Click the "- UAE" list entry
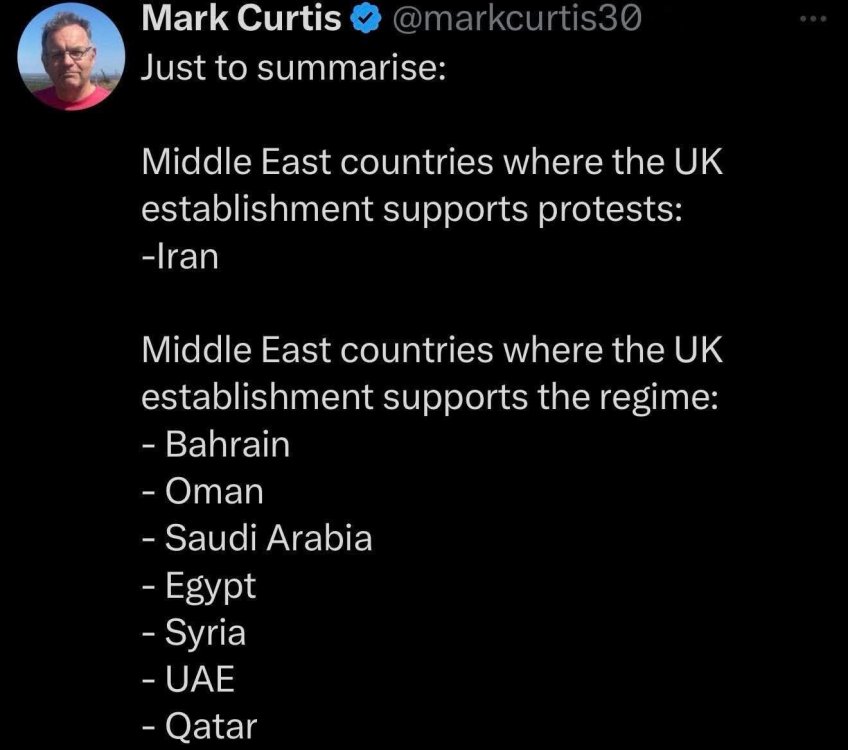 [188, 679]
